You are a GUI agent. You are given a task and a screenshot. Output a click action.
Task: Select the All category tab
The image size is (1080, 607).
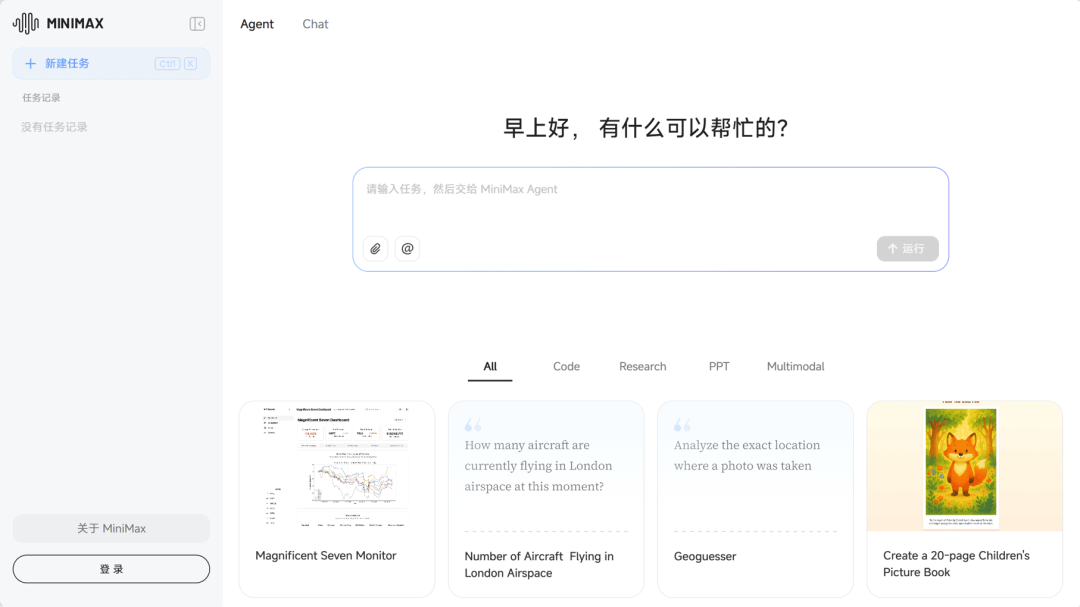pyautogui.click(x=490, y=367)
